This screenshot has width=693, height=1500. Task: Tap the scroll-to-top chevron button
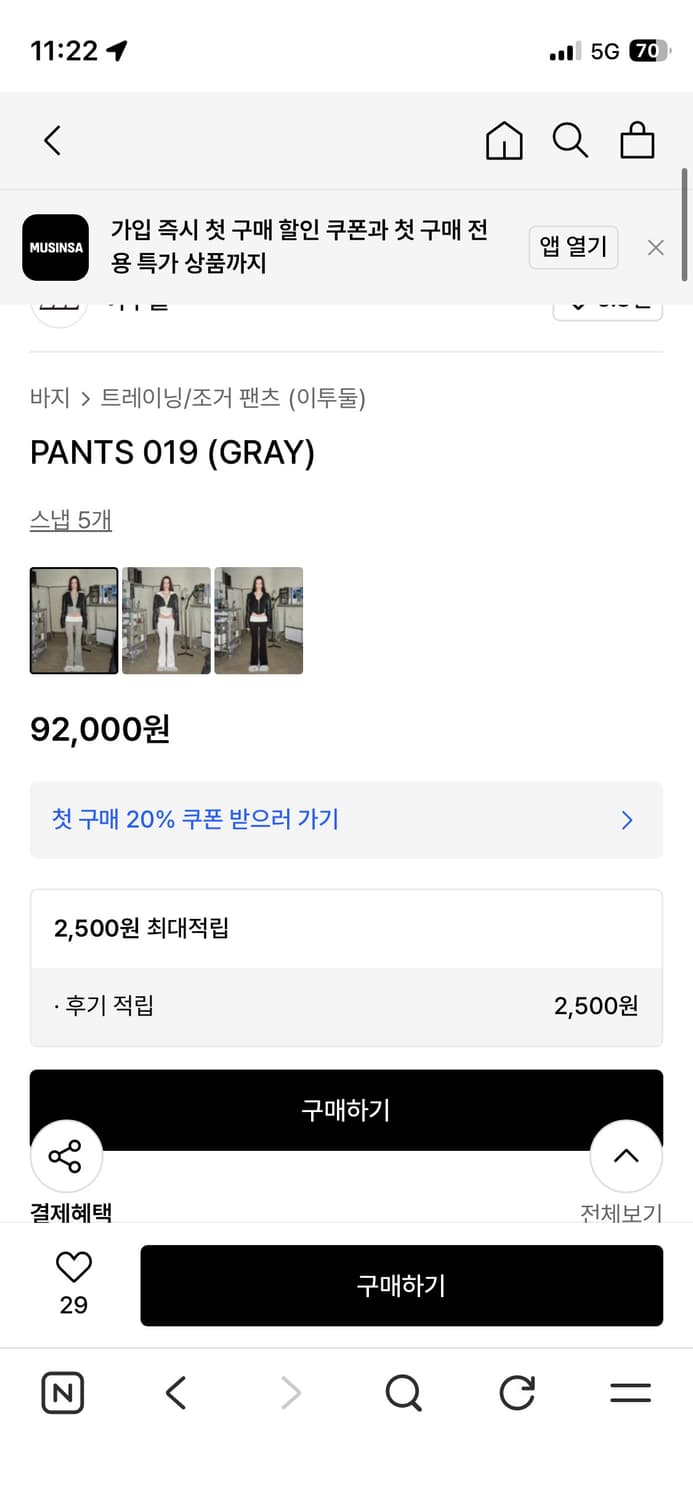point(626,1155)
